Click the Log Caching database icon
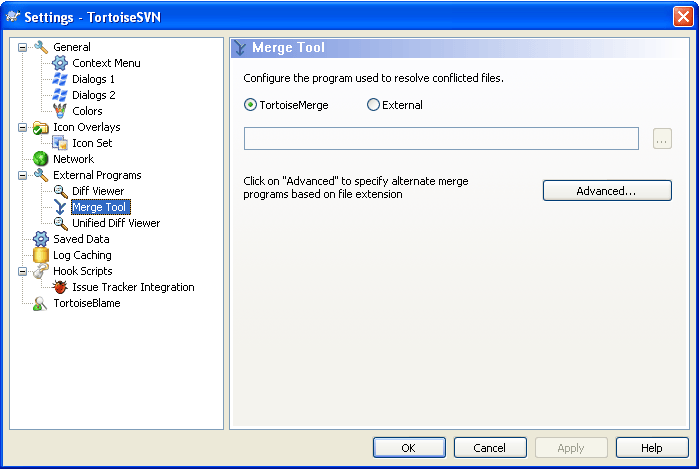This screenshot has width=699, height=470. click(x=41, y=255)
